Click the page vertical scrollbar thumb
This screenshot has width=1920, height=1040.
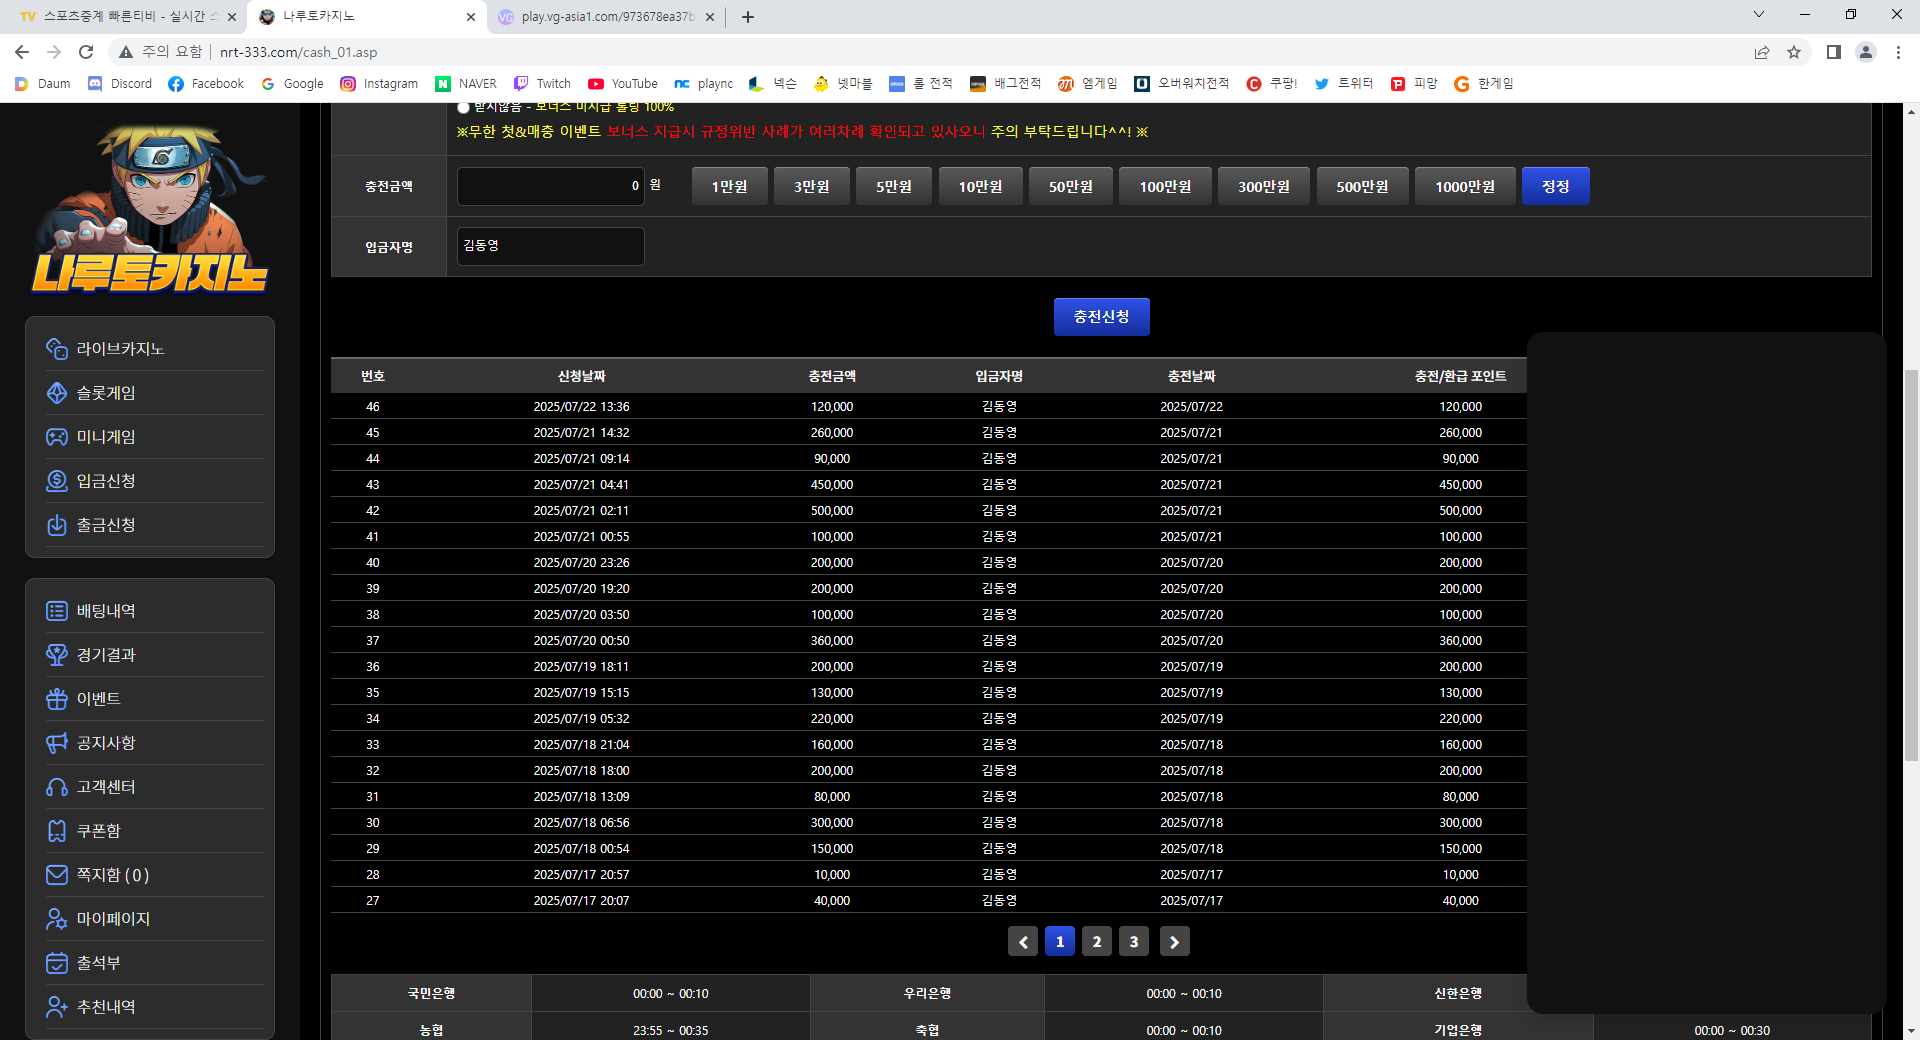click(1912, 565)
